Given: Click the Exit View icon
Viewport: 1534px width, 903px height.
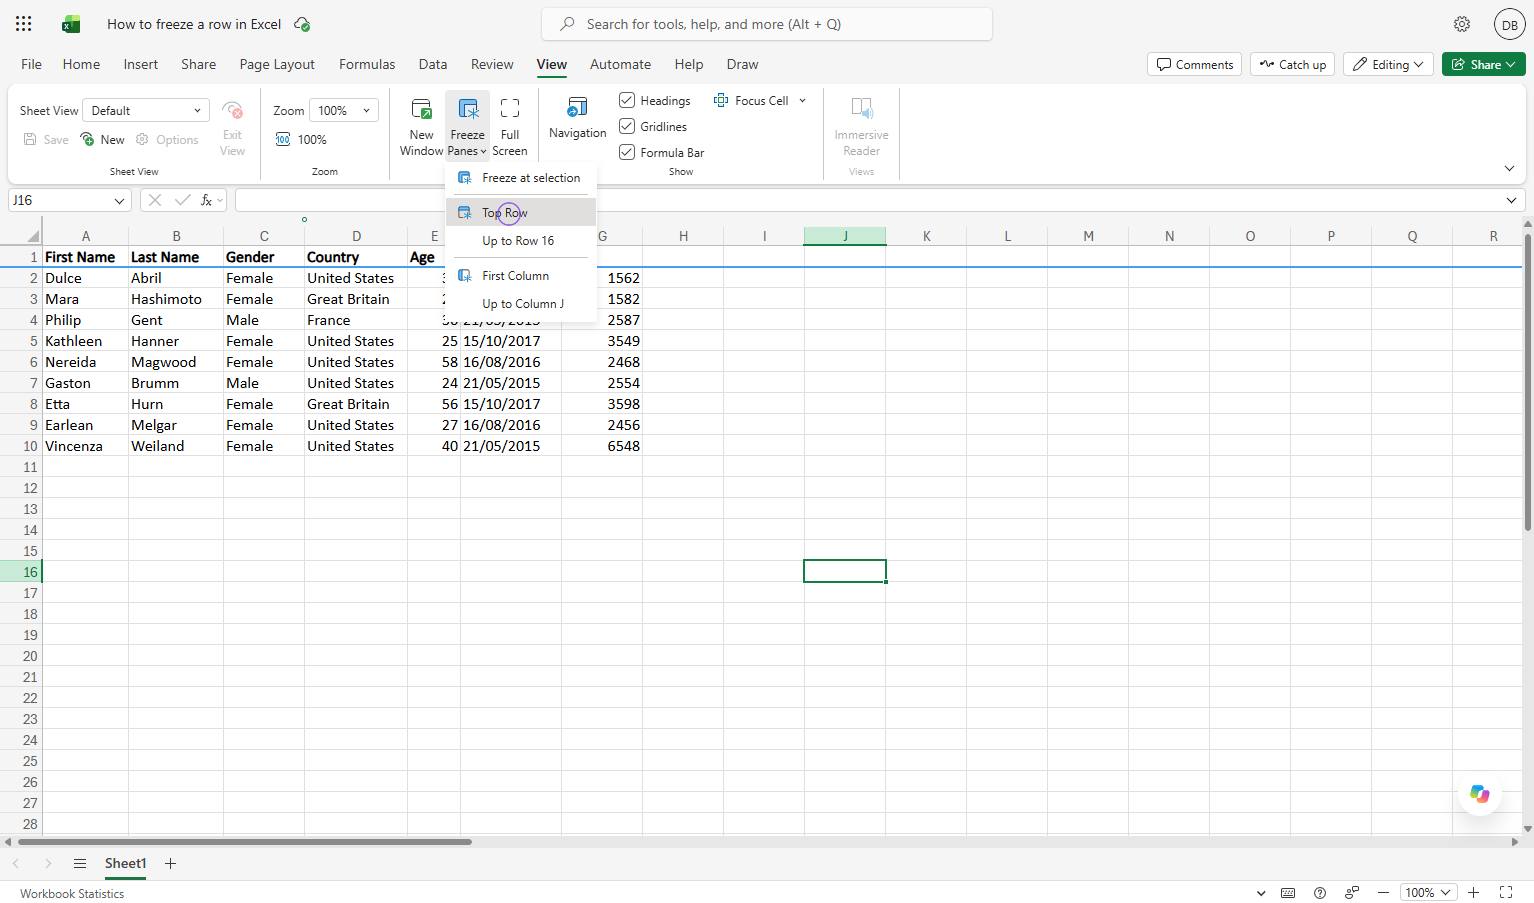Looking at the screenshot, I should pyautogui.click(x=232, y=110).
